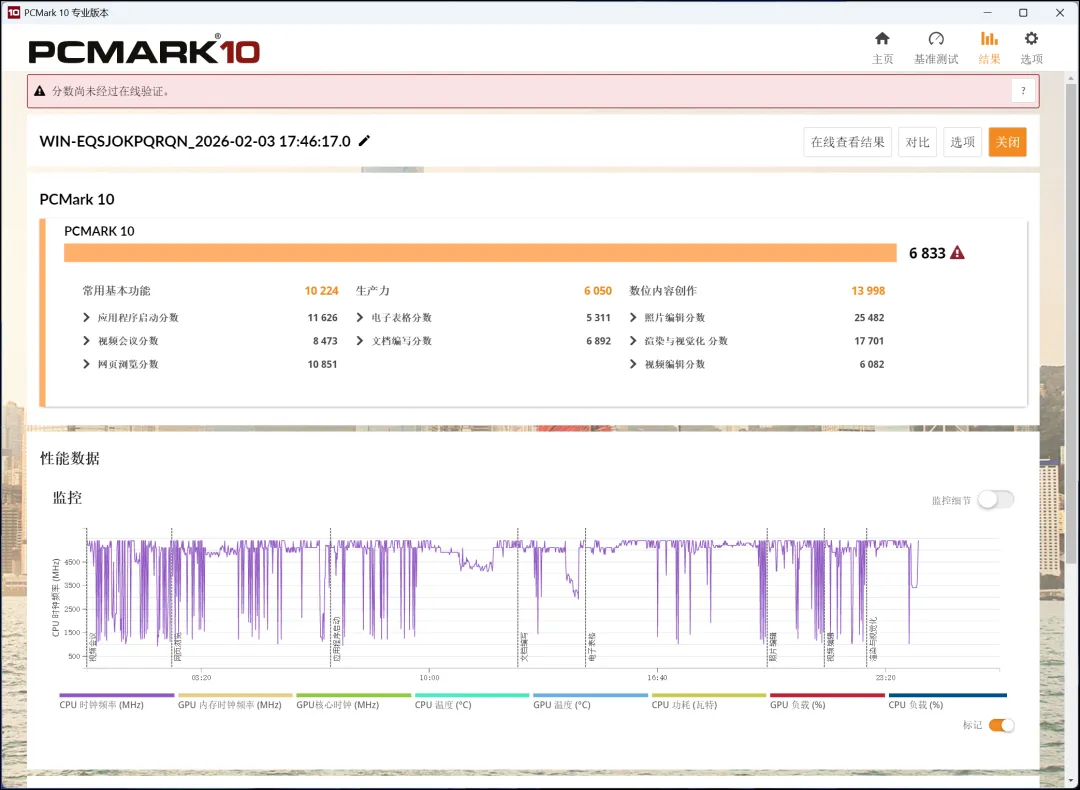Close the PCMark 10 window
Screen dimensions: 1080x790
pyautogui.click(x=1060, y=12)
